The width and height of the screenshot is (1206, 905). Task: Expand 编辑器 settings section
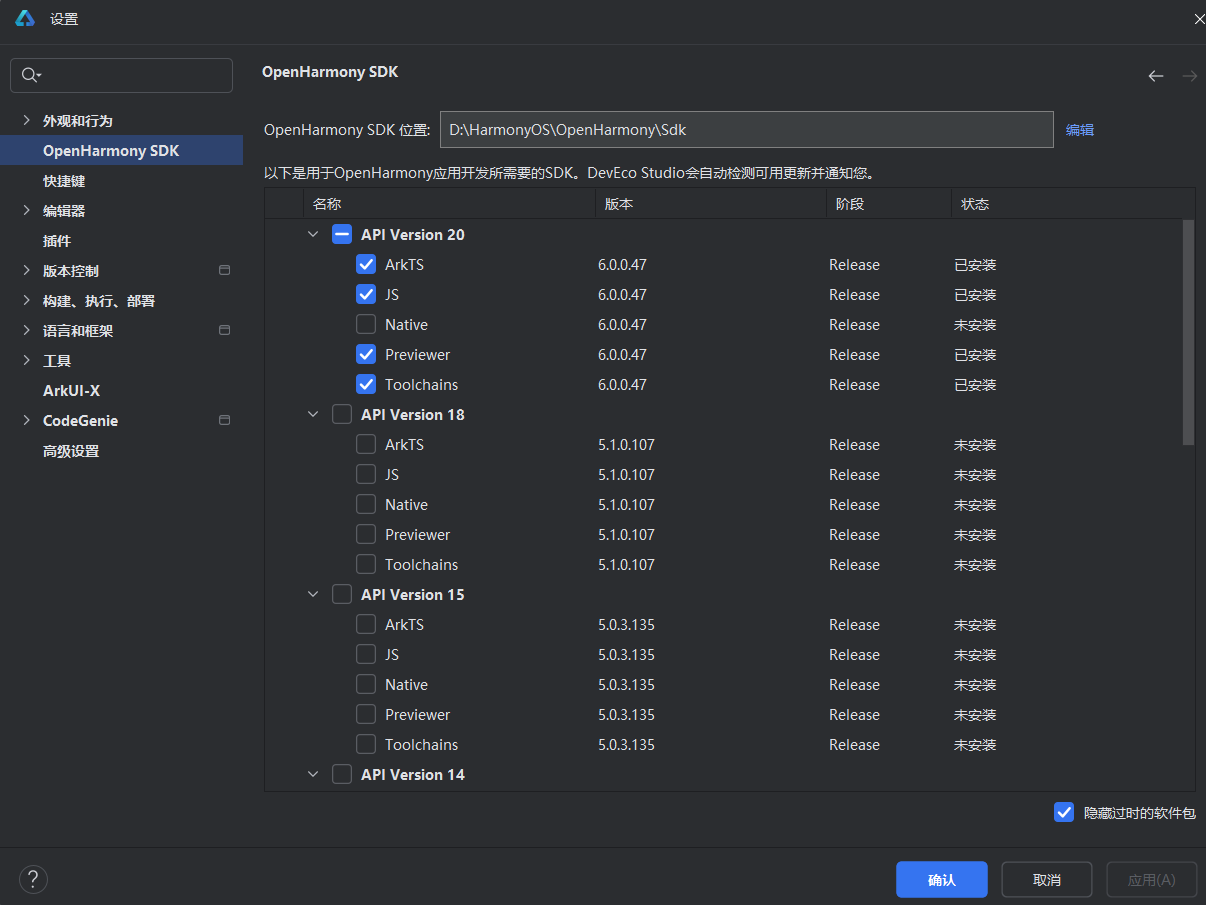pos(26,210)
